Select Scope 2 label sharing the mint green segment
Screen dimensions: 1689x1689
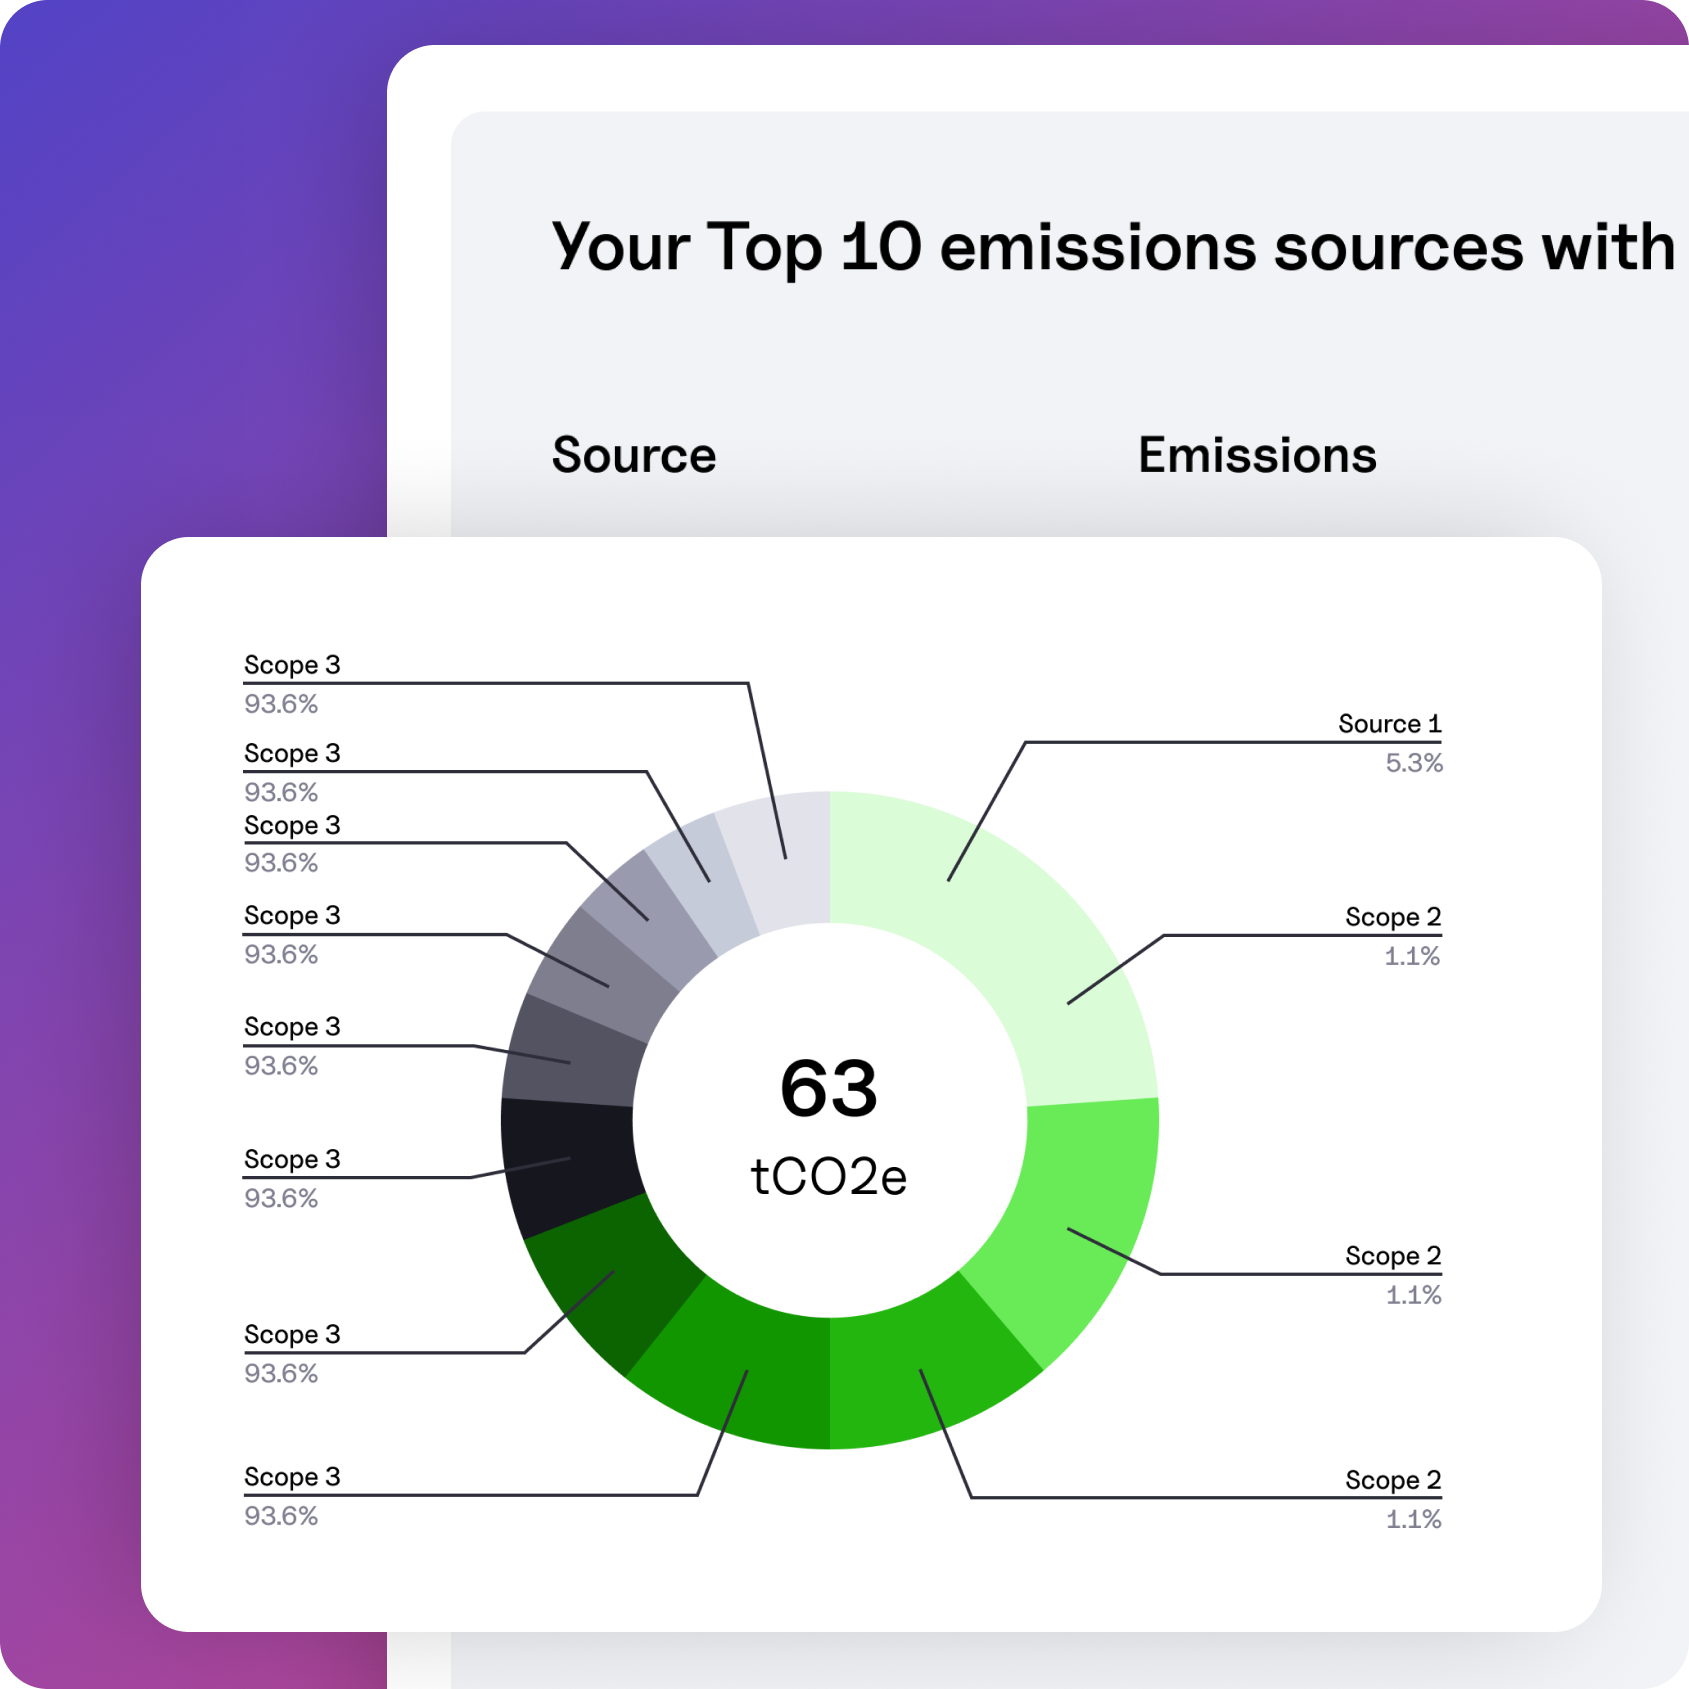click(x=1393, y=917)
